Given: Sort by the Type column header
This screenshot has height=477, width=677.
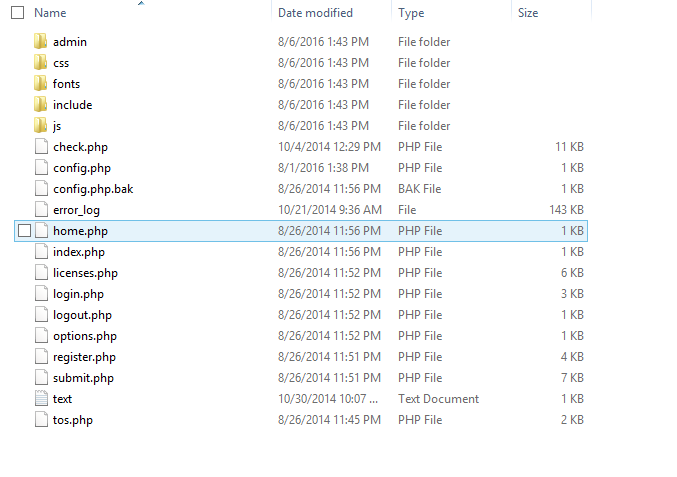Looking at the screenshot, I should 411,13.
